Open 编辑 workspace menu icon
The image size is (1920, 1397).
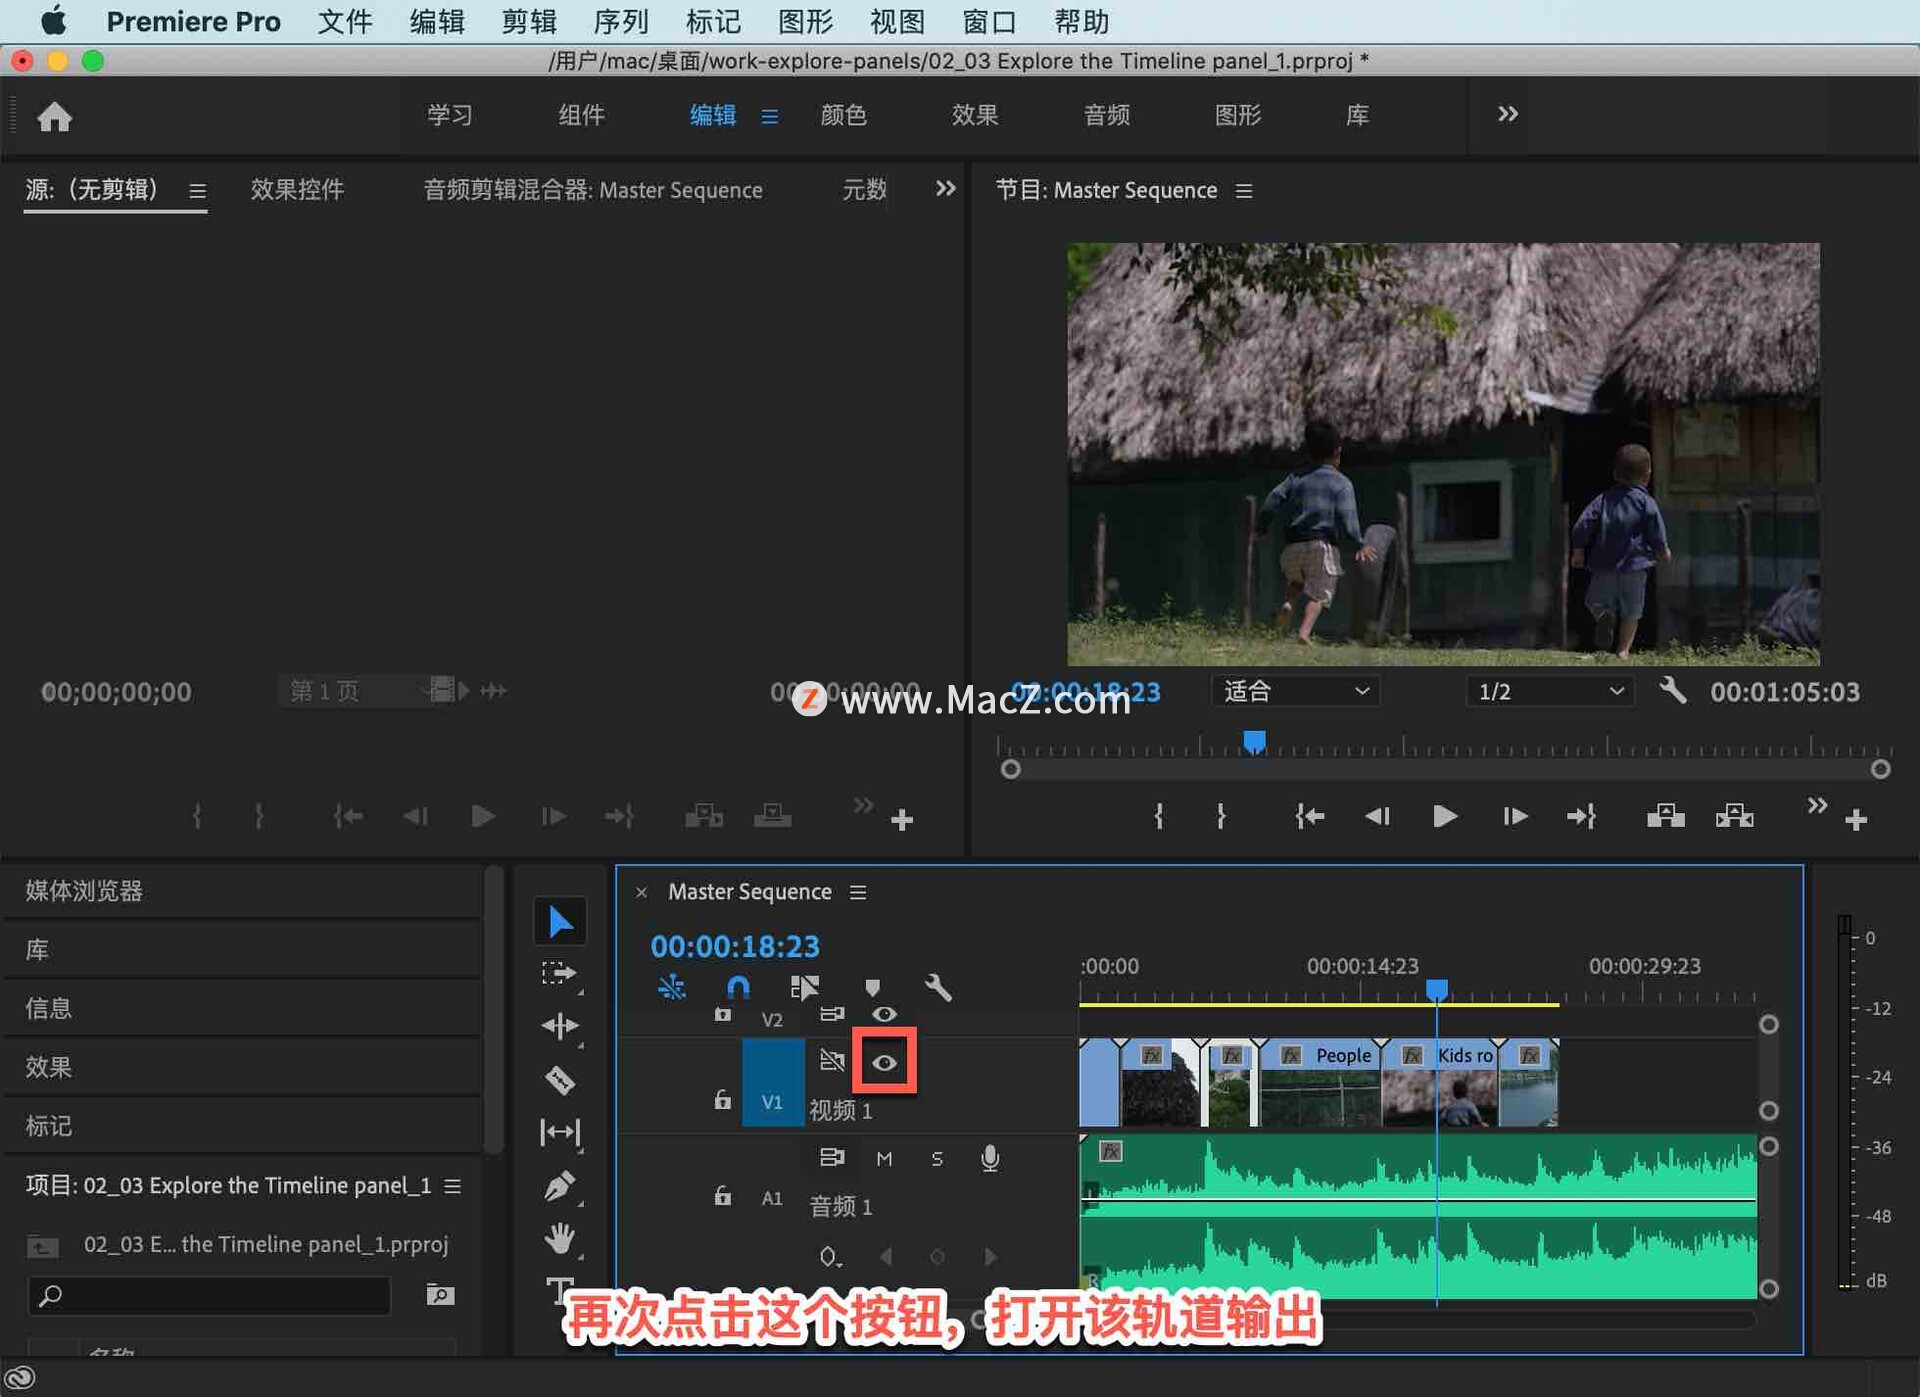click(769, 116)
